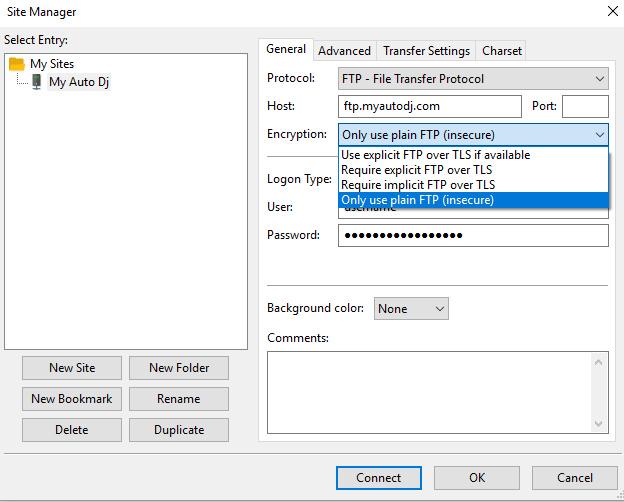624x502 pixels.
Task: Click the Connect button
Action: tap(379, 478)
